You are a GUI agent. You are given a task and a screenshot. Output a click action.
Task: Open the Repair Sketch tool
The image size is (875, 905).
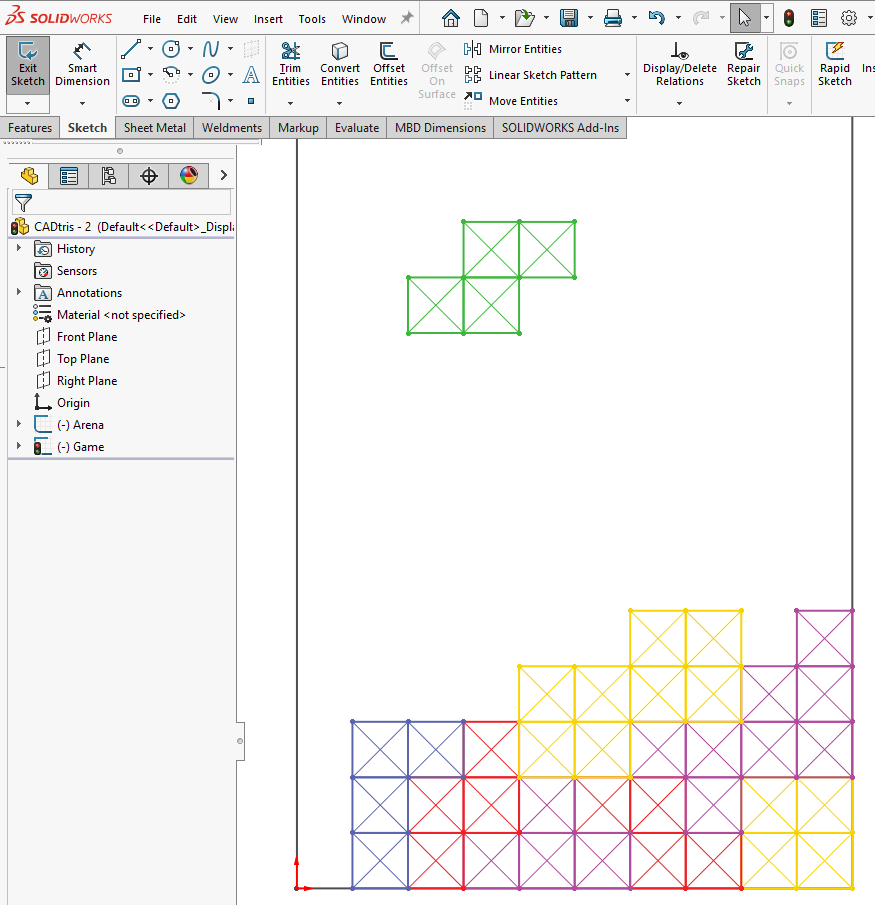point(743,65)
